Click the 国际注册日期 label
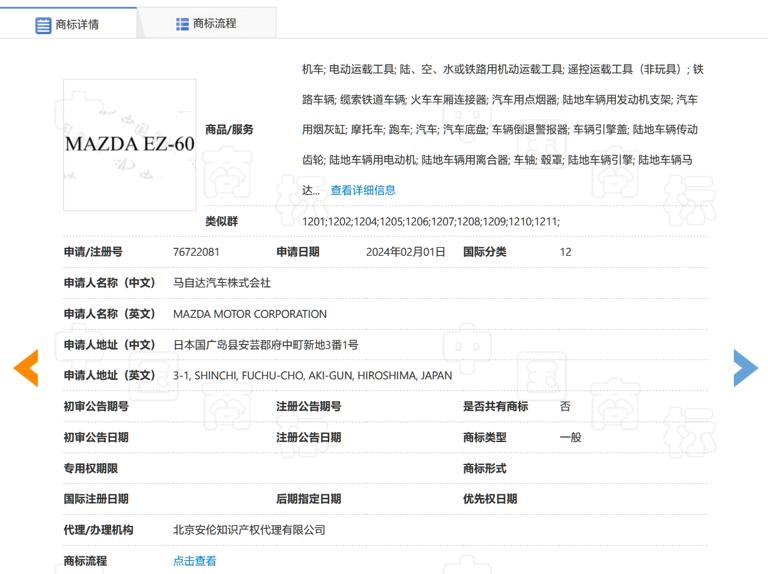Screen dimensions: 768x574 coord(96,499)
